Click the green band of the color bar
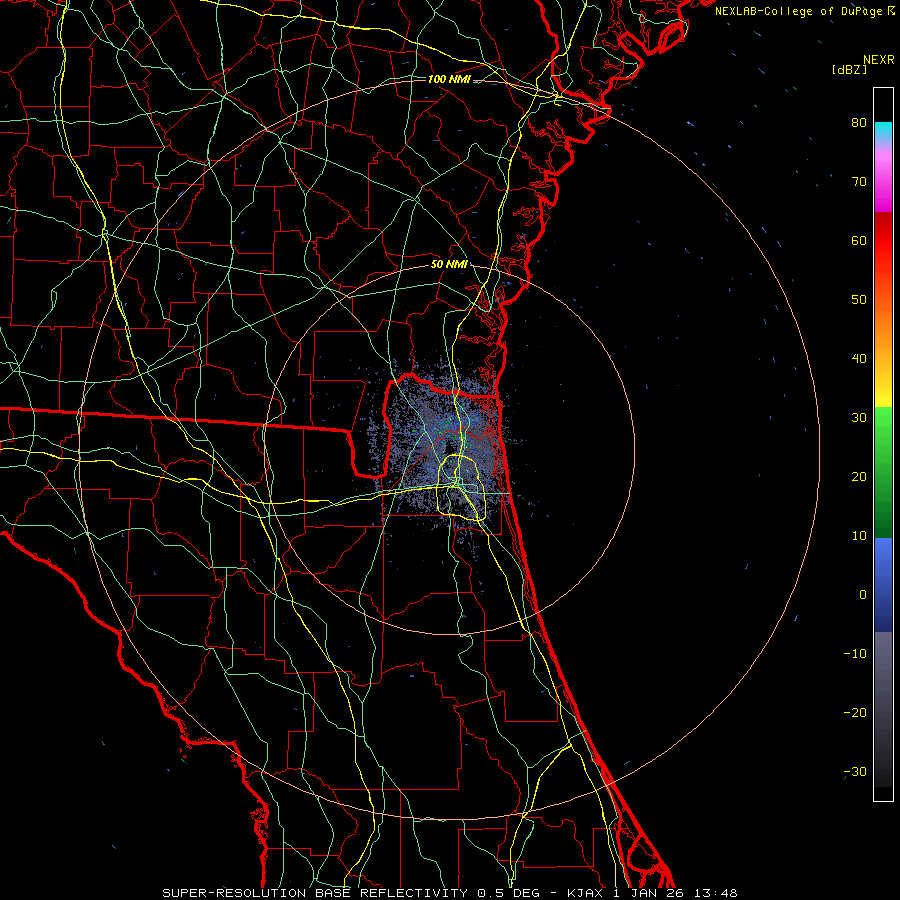This screenshot has height=900, width=900. [883, 472]
